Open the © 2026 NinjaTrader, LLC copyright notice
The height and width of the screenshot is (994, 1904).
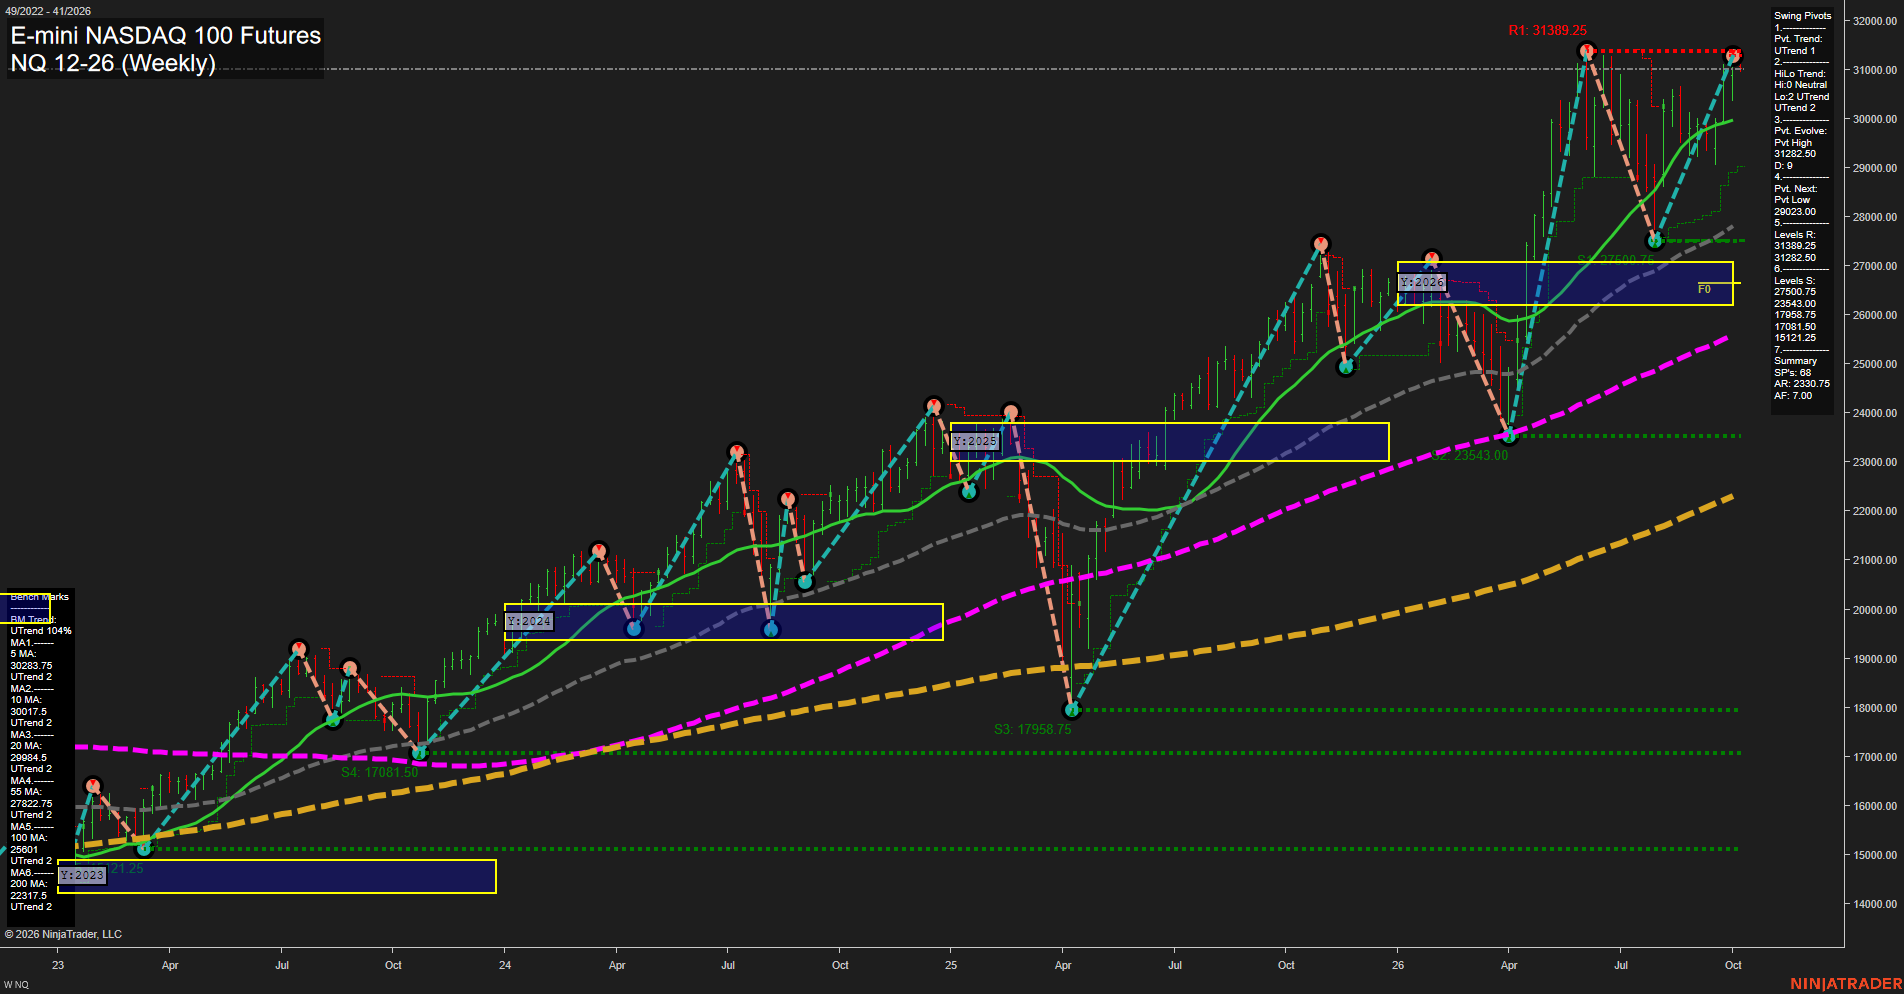[63, 934]
